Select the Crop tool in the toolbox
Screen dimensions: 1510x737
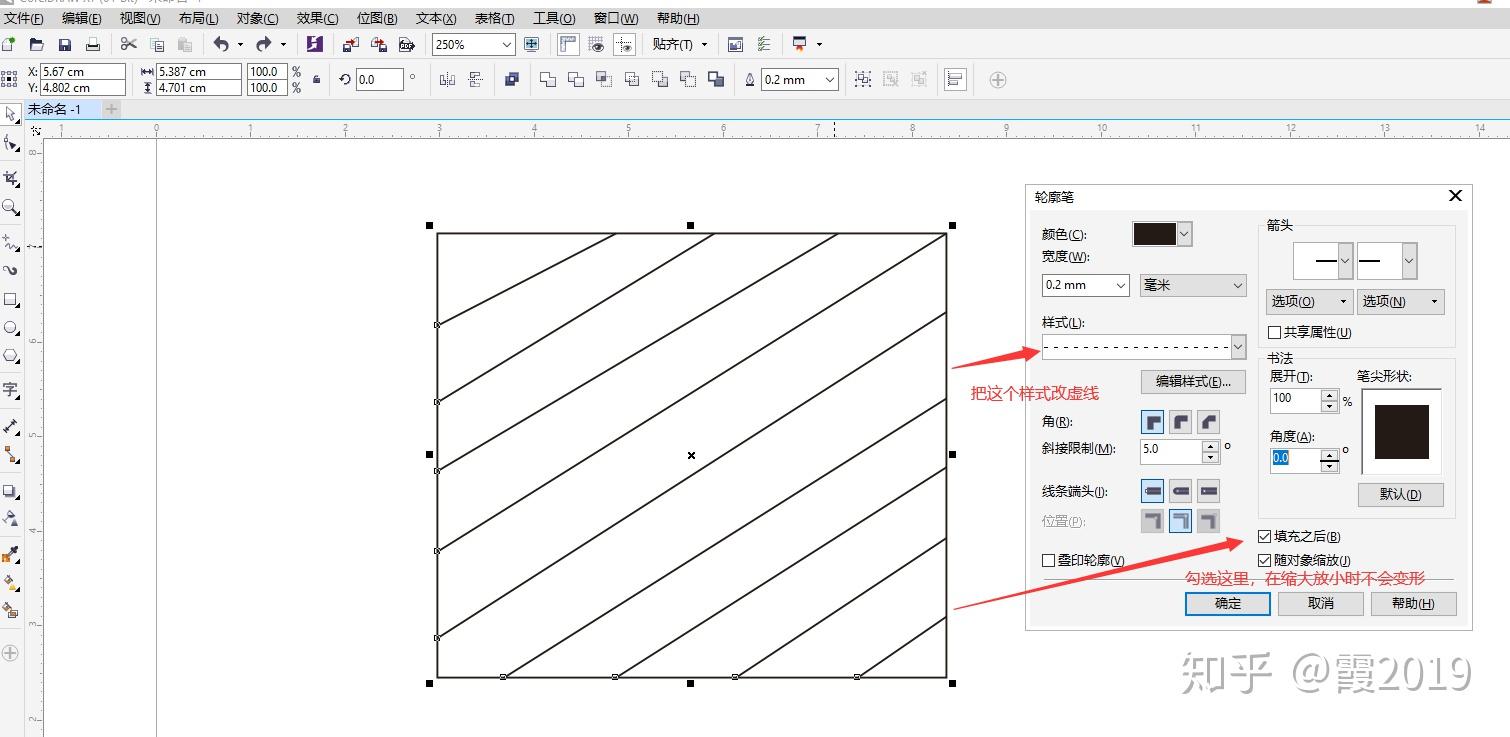tap(11, 178)
